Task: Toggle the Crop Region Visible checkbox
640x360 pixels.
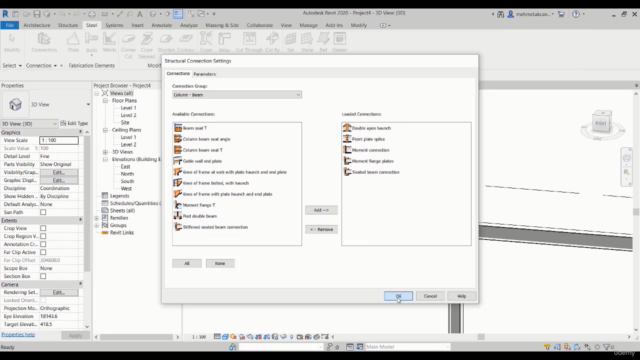Action: (43, 236)
